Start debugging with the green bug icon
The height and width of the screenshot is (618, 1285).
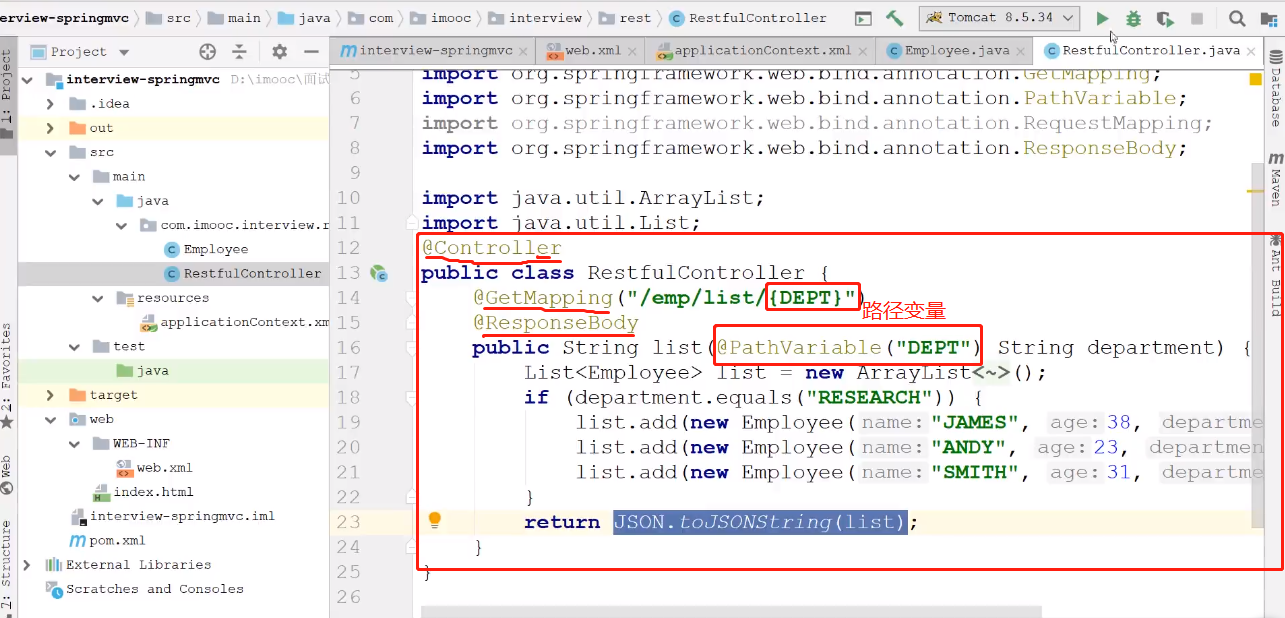(x=1133, y=18)
